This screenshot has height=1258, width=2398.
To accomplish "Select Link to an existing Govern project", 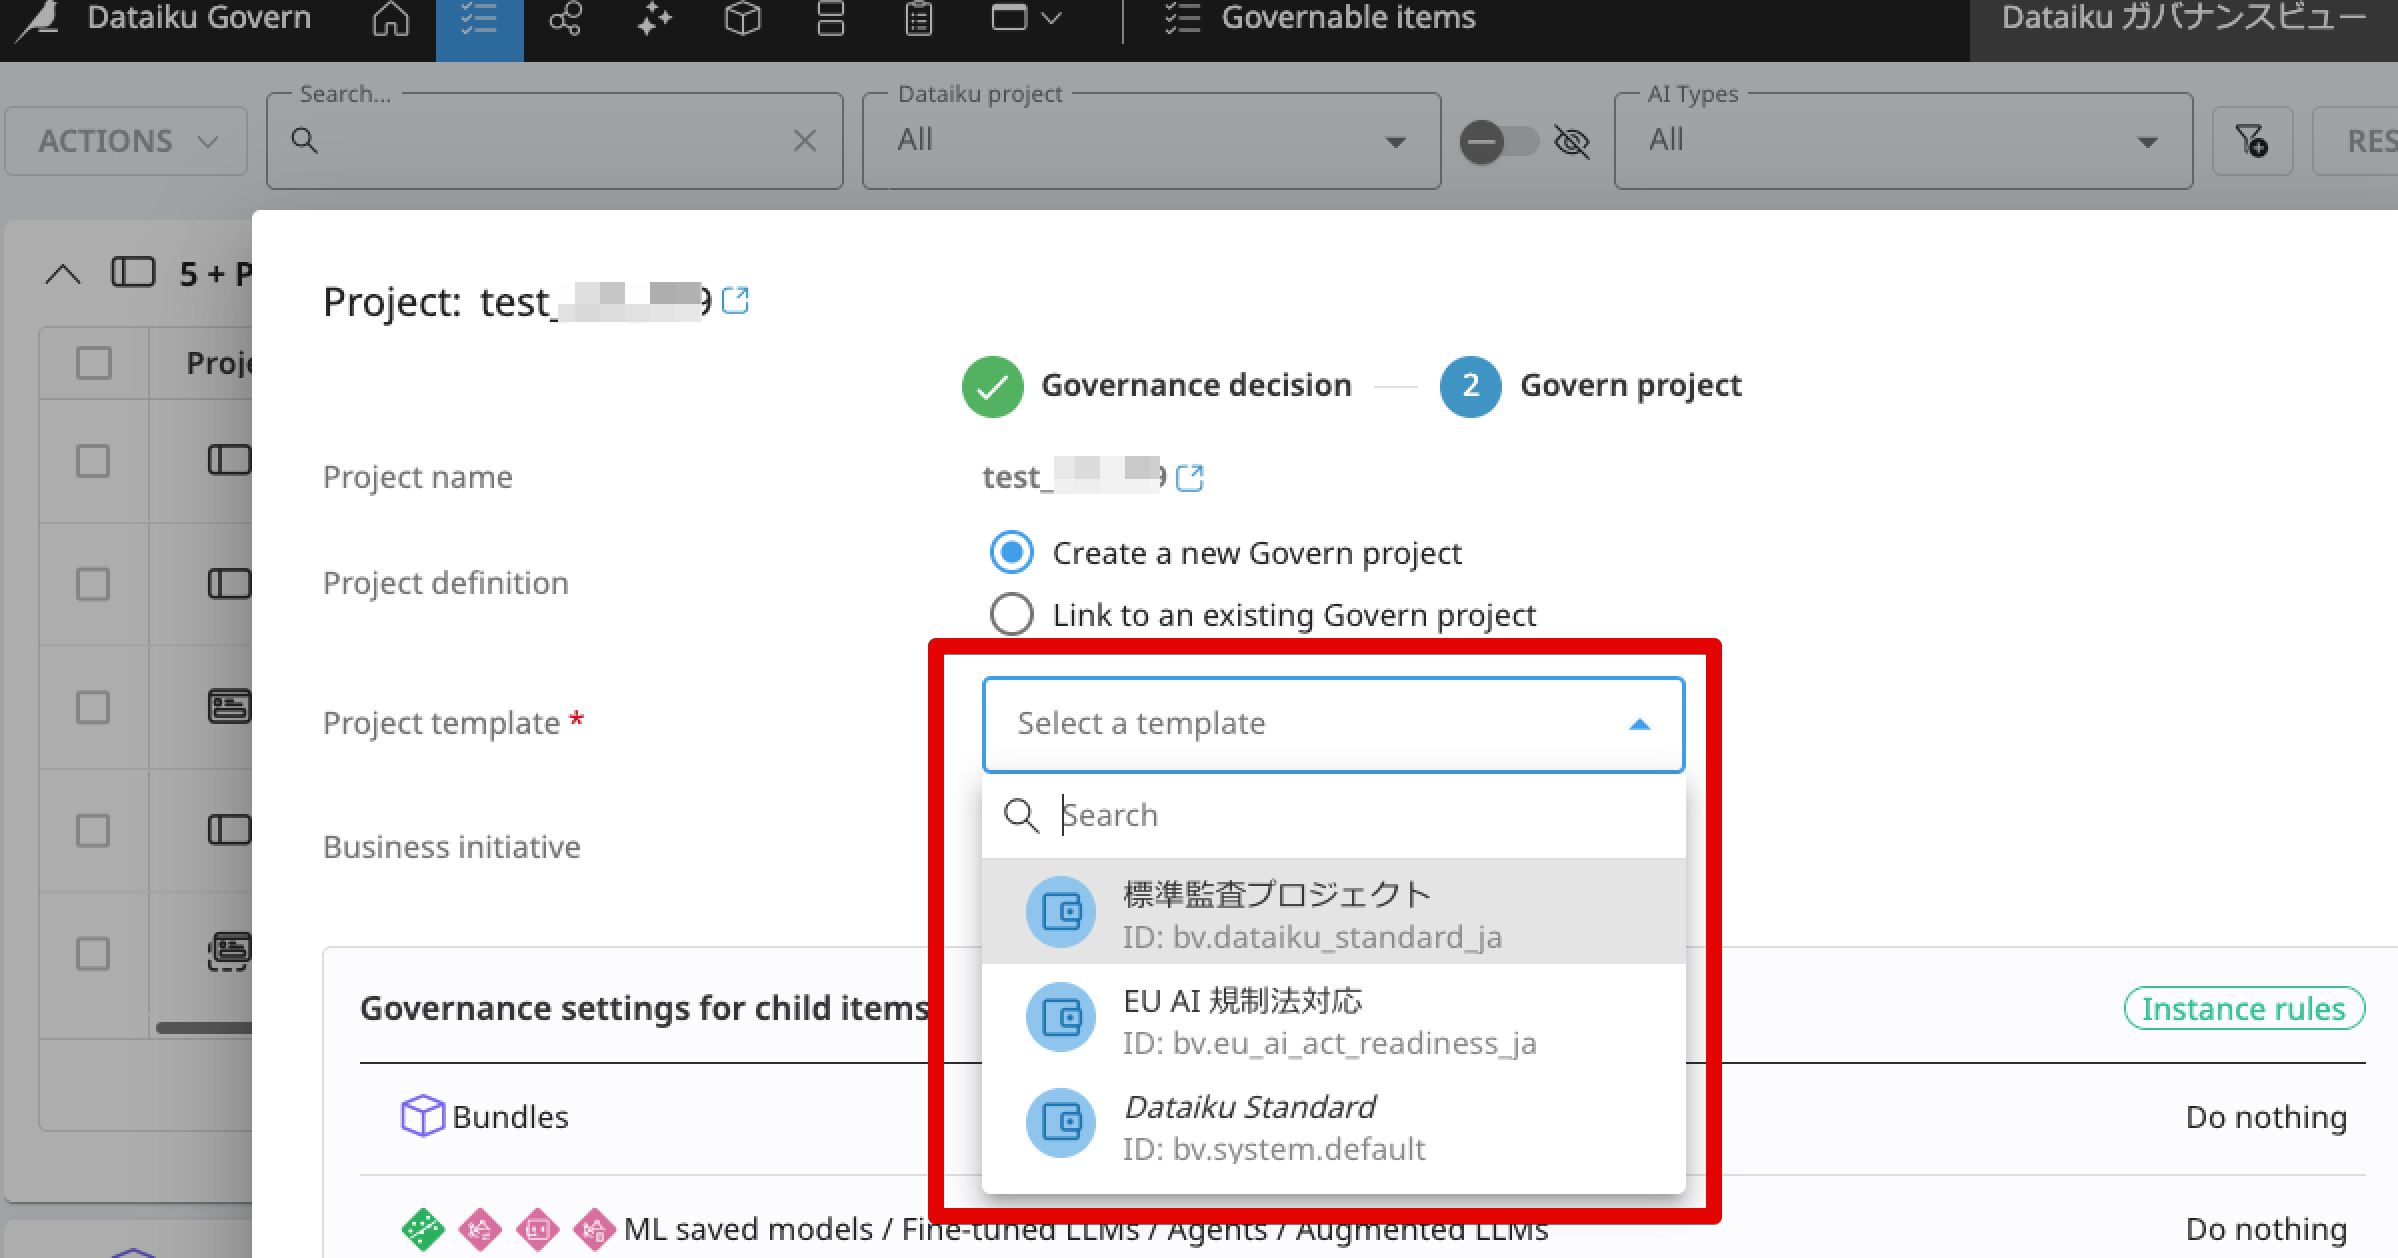I will 1011,614.
